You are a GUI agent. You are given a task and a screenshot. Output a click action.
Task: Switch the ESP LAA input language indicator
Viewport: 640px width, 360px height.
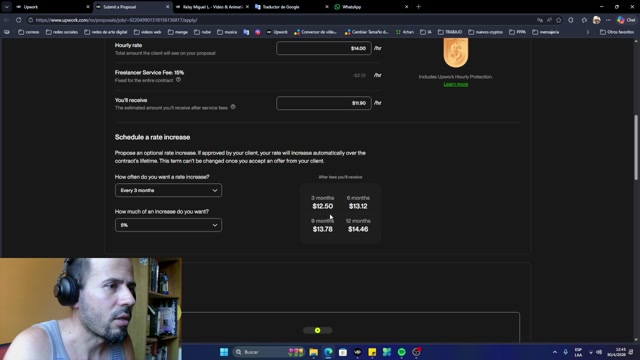578,352
